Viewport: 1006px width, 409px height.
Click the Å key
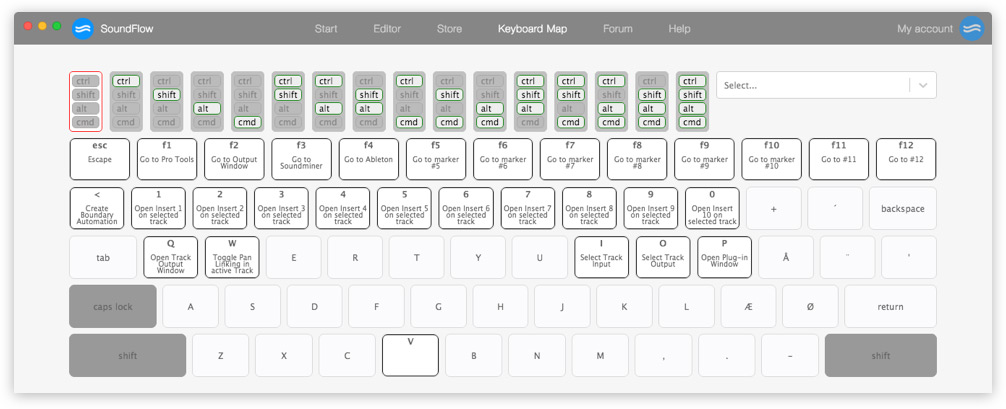[x=786, y=257]
